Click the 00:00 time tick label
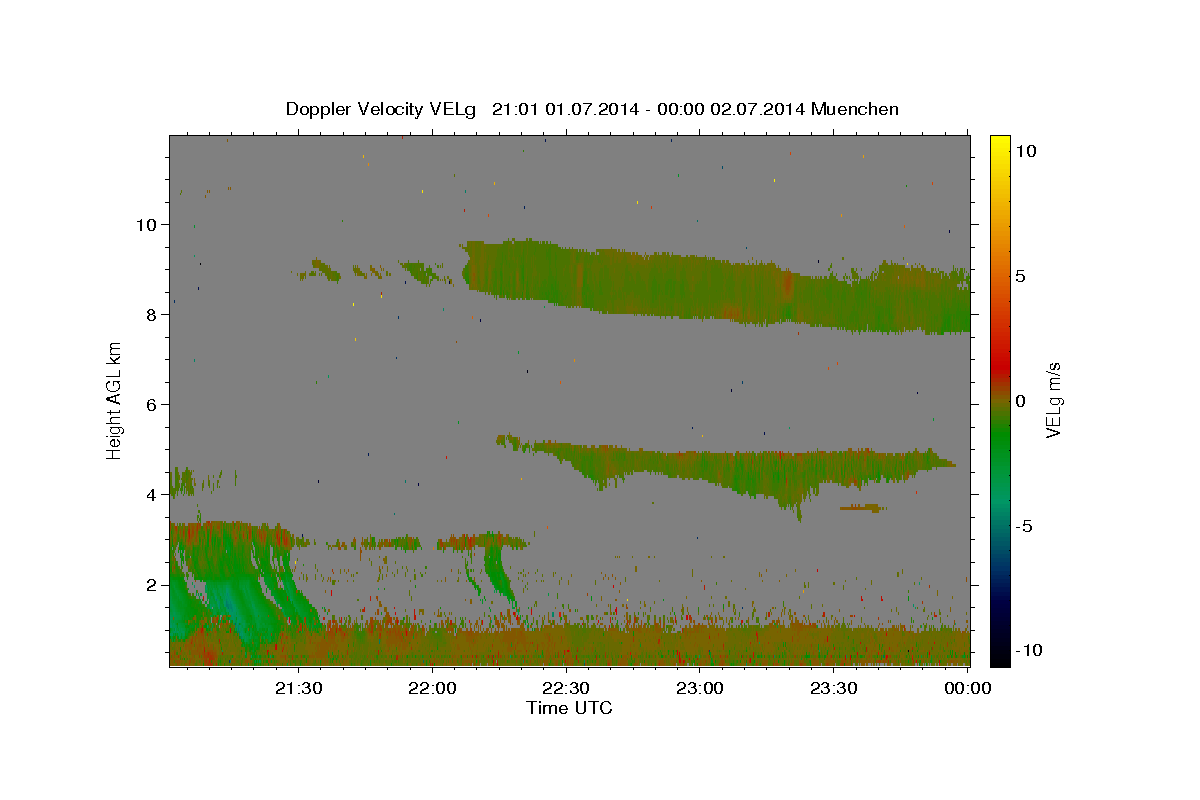This screenshot has width=1200, height=800. click(967, 688)
